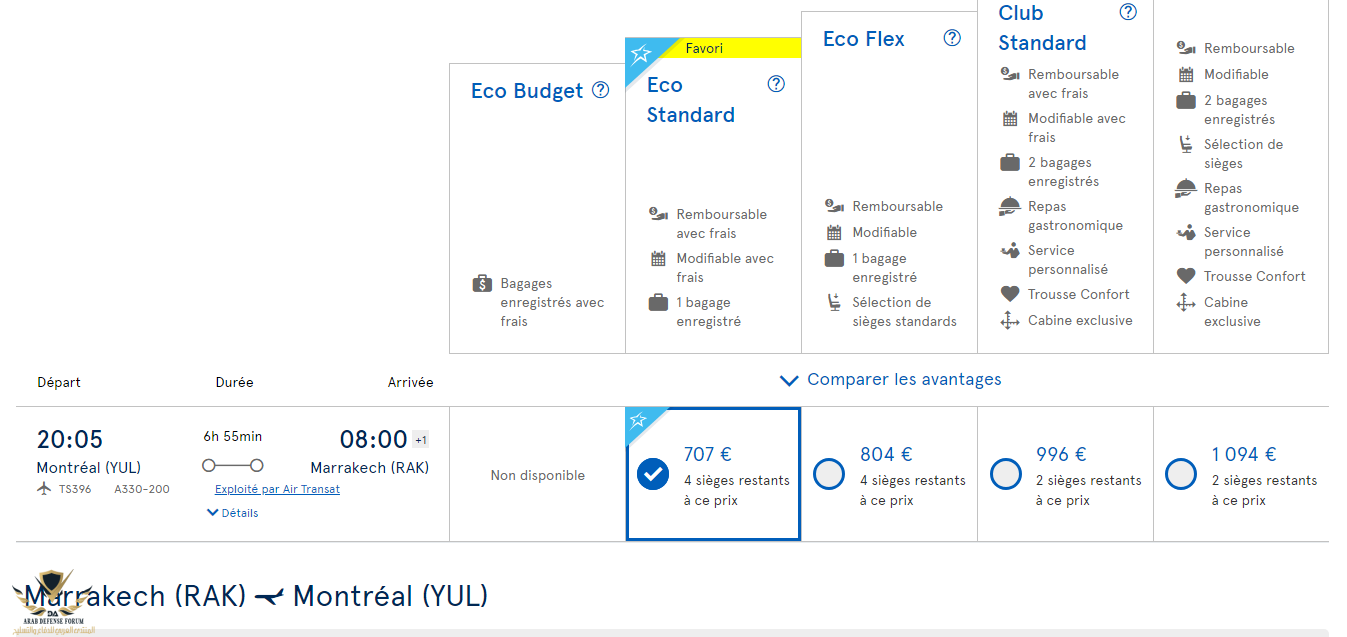This screenshot has height=637, width=1347.
Task: Click the Eco Flex seat selection icon
Action: tap(834, 302)
